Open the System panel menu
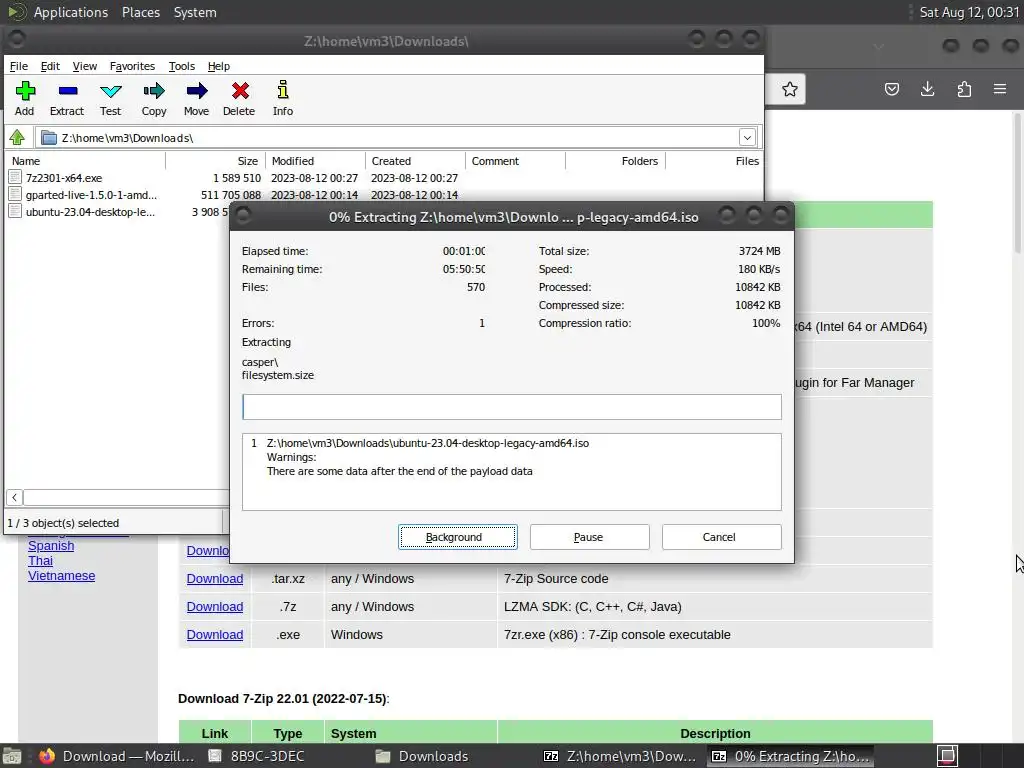The image size is (1024, 768). [195, 12]
